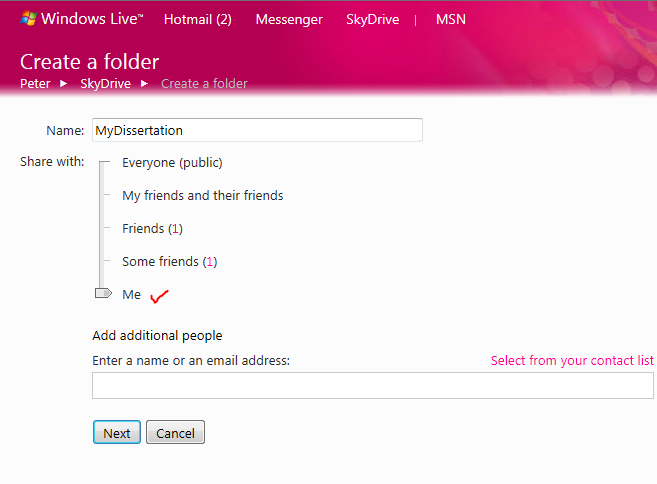Click Peter in the breadcrumb
The width and height of the screenshot is (657, 484).
point(35,83)
